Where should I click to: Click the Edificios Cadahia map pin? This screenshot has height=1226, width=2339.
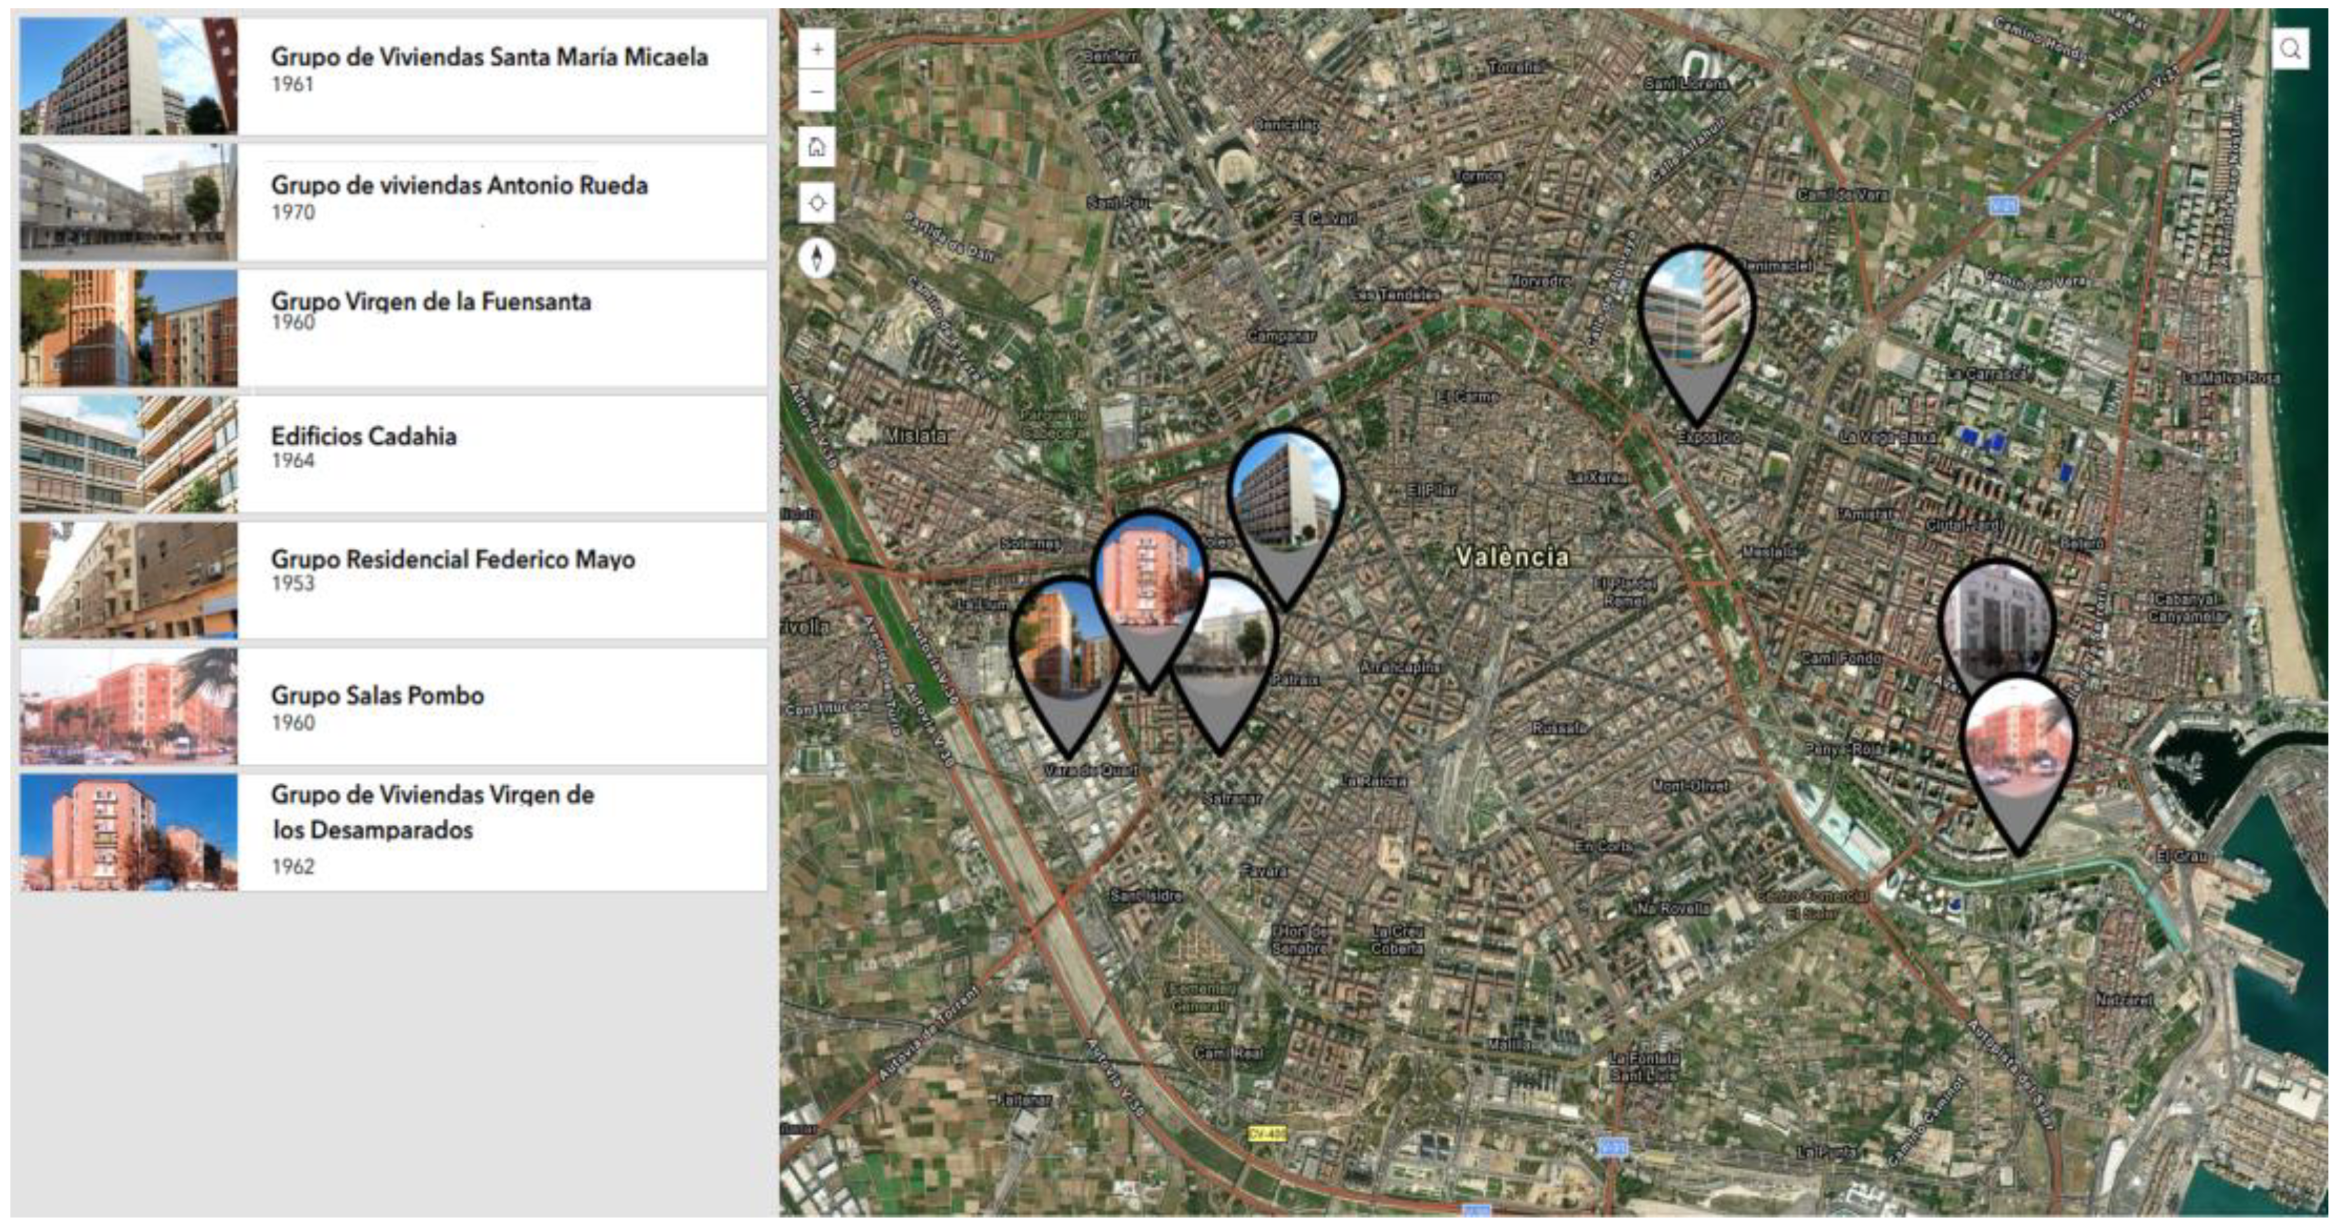pyautogui.click(x=1697, y=310)
